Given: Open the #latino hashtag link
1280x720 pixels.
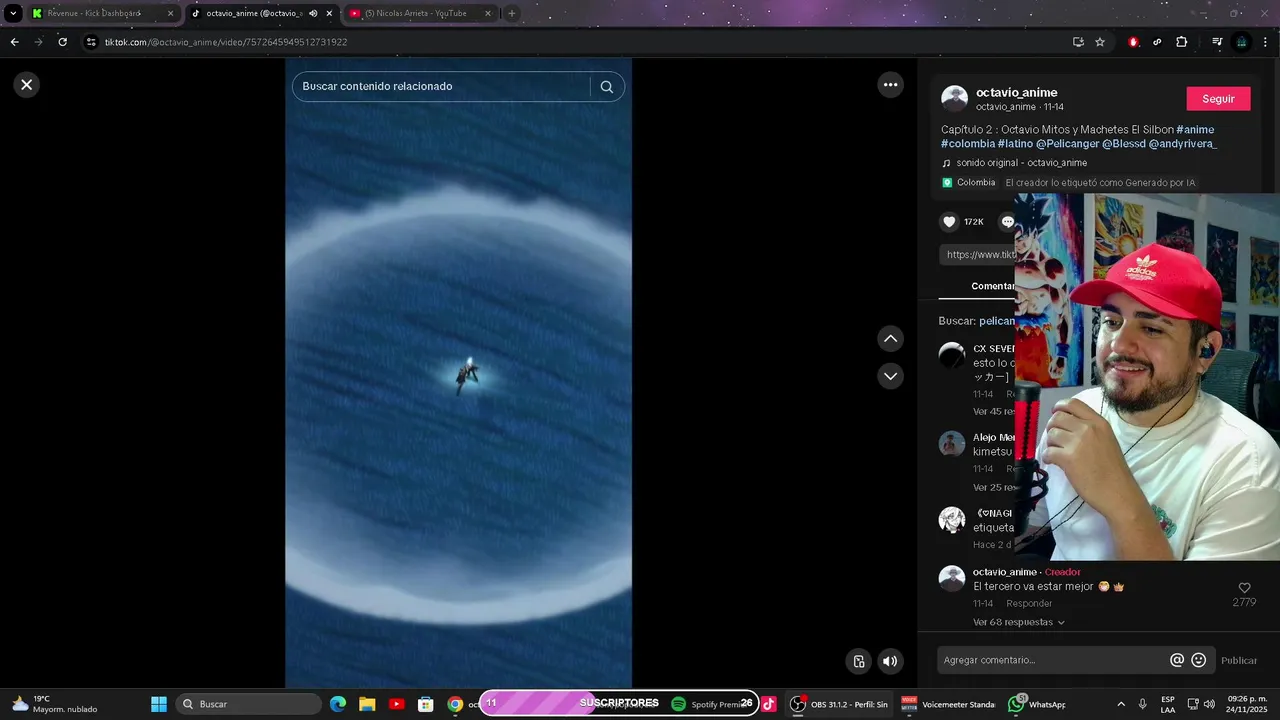Looking at the screenshot, I should point(1014,144).
